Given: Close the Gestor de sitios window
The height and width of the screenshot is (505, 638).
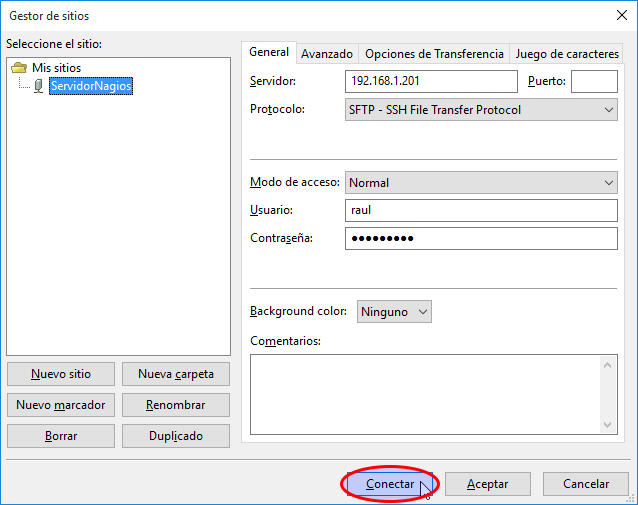Looking at the screenshot, I should [x=622, y=15].
